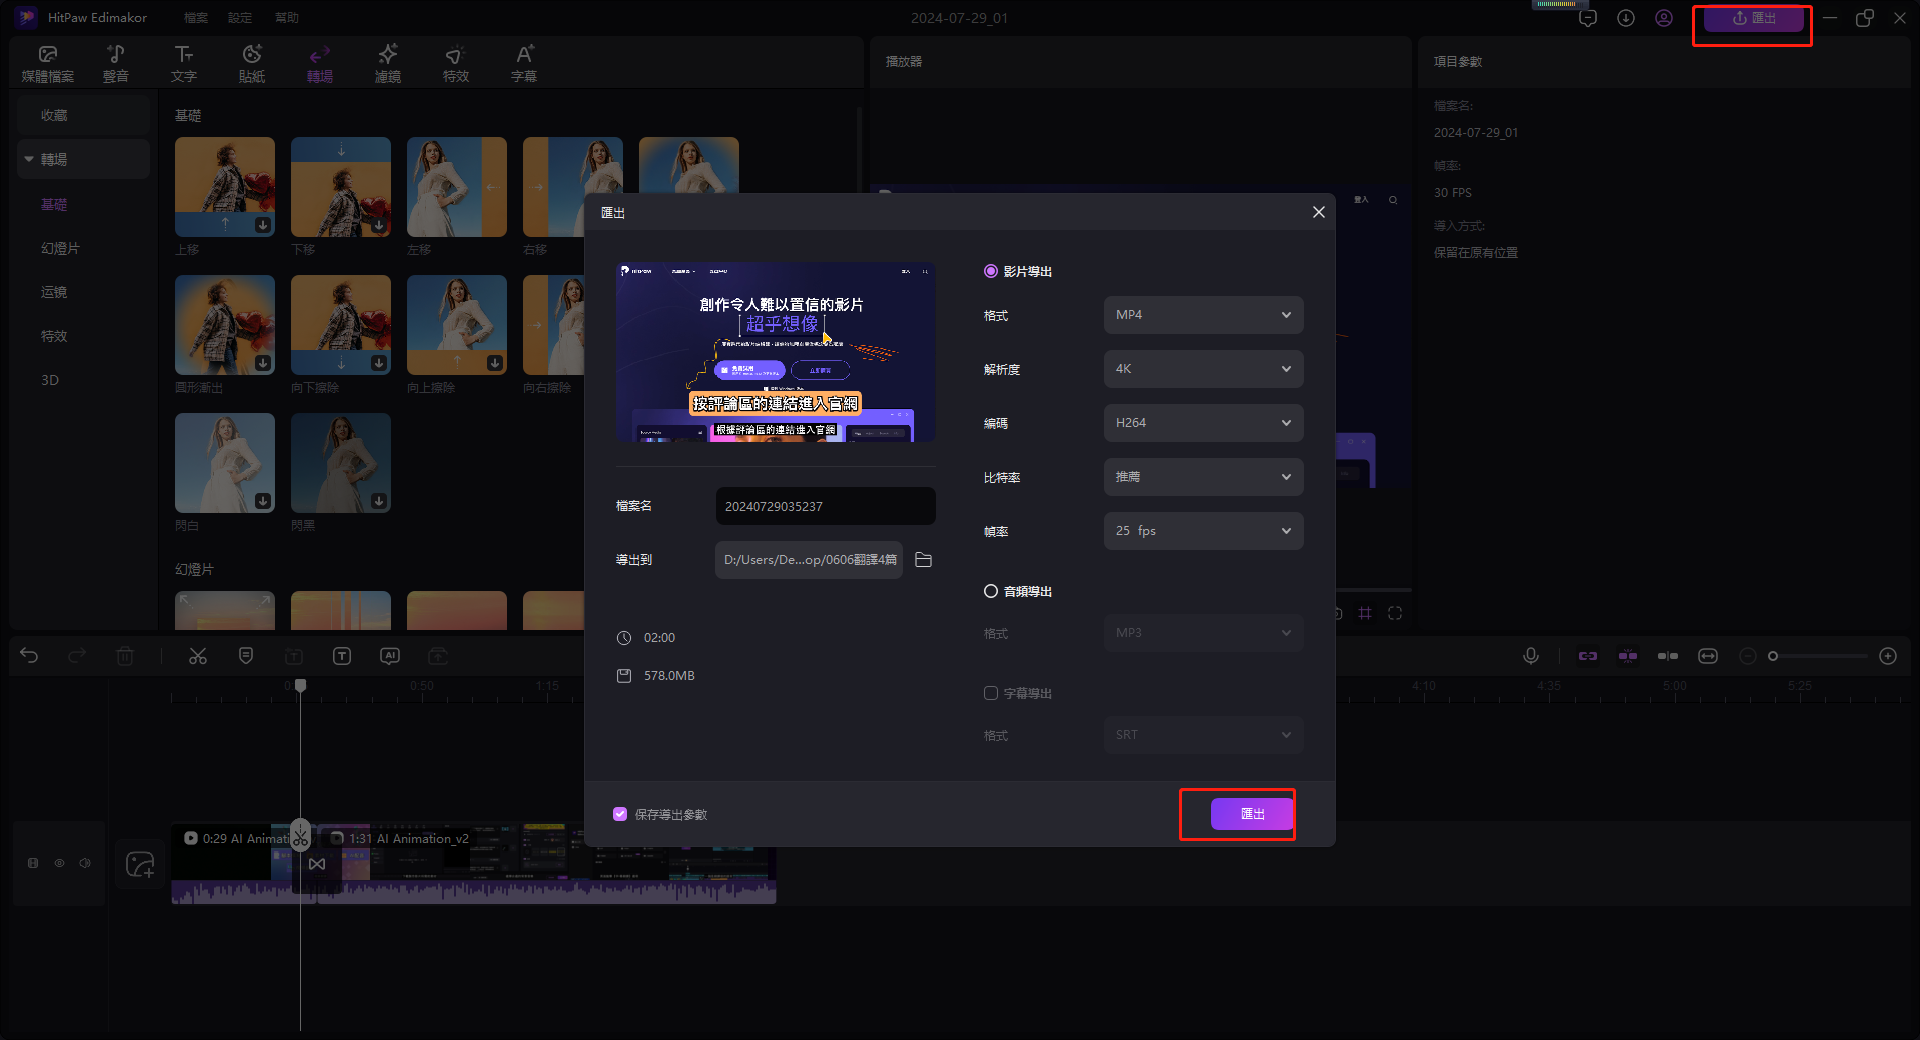This screenshot has width=1920, height=1040.
Task: Click the transition icon between timeline clips
Action: coord(317,864)
